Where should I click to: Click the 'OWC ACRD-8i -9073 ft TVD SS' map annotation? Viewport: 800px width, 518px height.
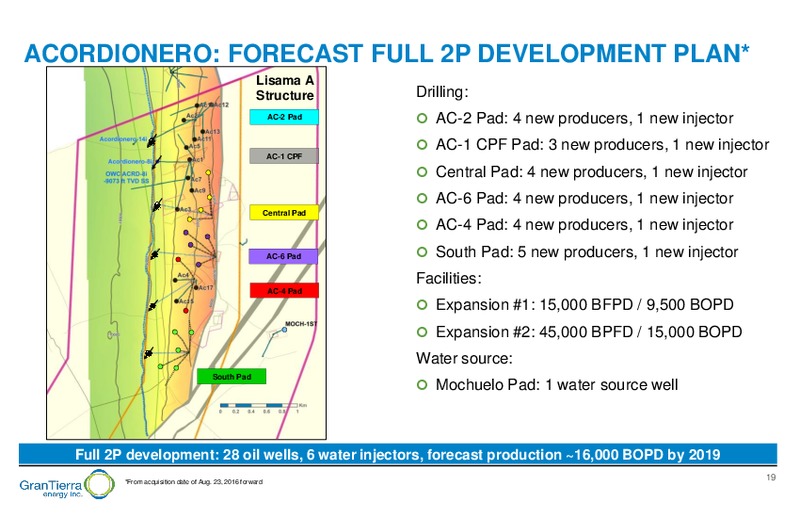click(127, 177)
